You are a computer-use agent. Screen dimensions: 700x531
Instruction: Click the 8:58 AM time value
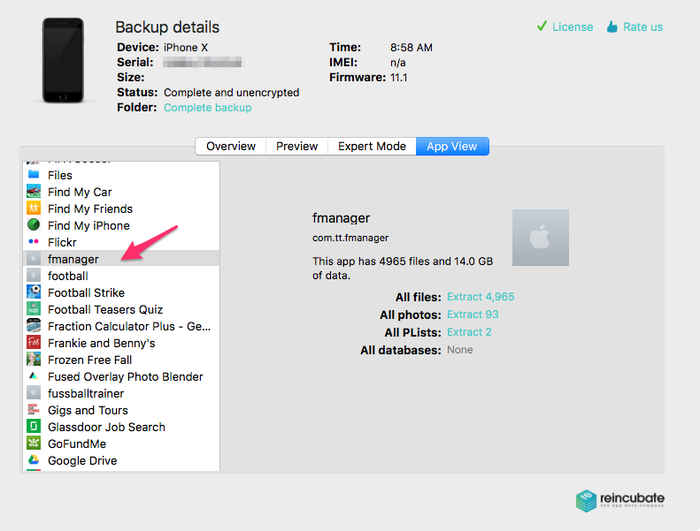tap(411, 47)
